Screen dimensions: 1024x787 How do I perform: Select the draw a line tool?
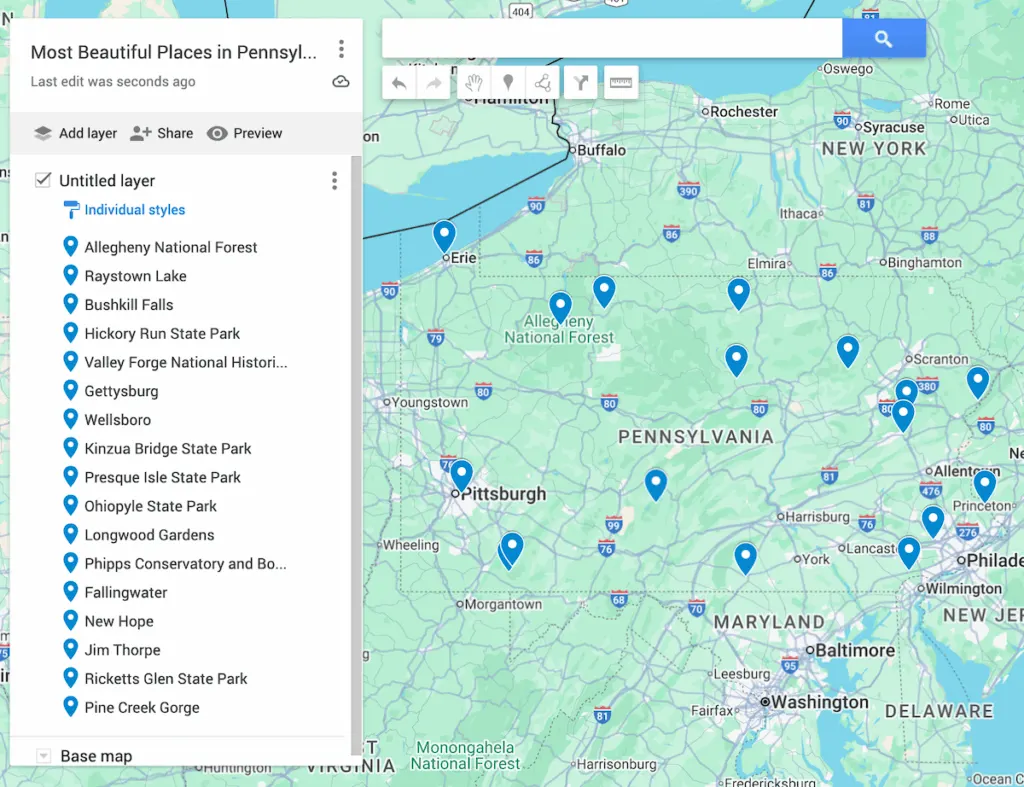tap(542, 83)
